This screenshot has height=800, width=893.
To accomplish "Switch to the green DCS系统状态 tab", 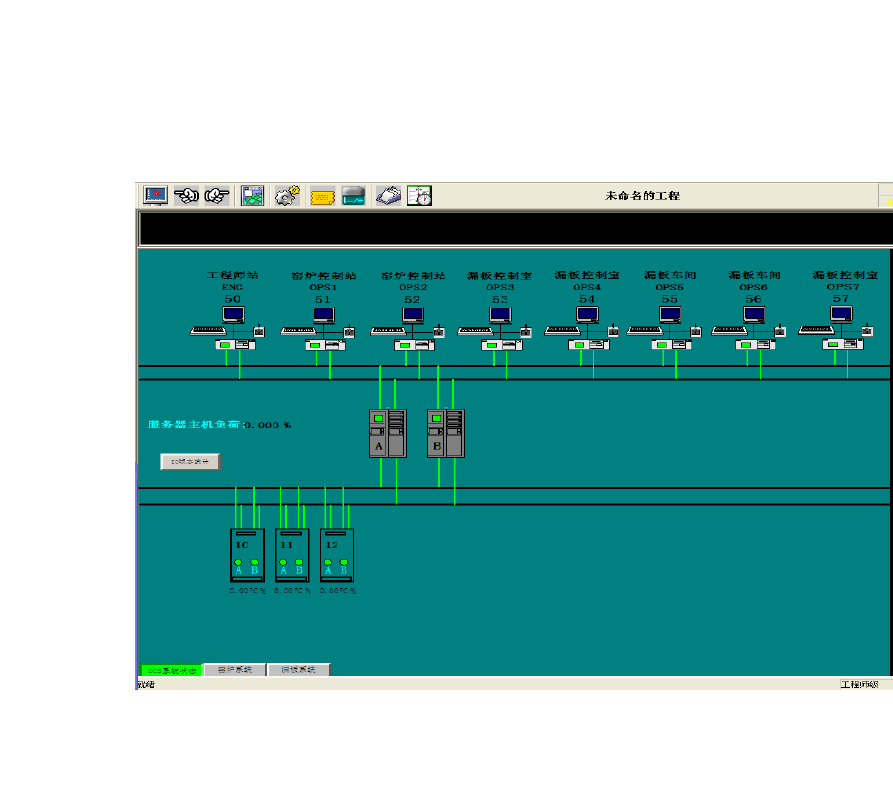I will (170, 670).
